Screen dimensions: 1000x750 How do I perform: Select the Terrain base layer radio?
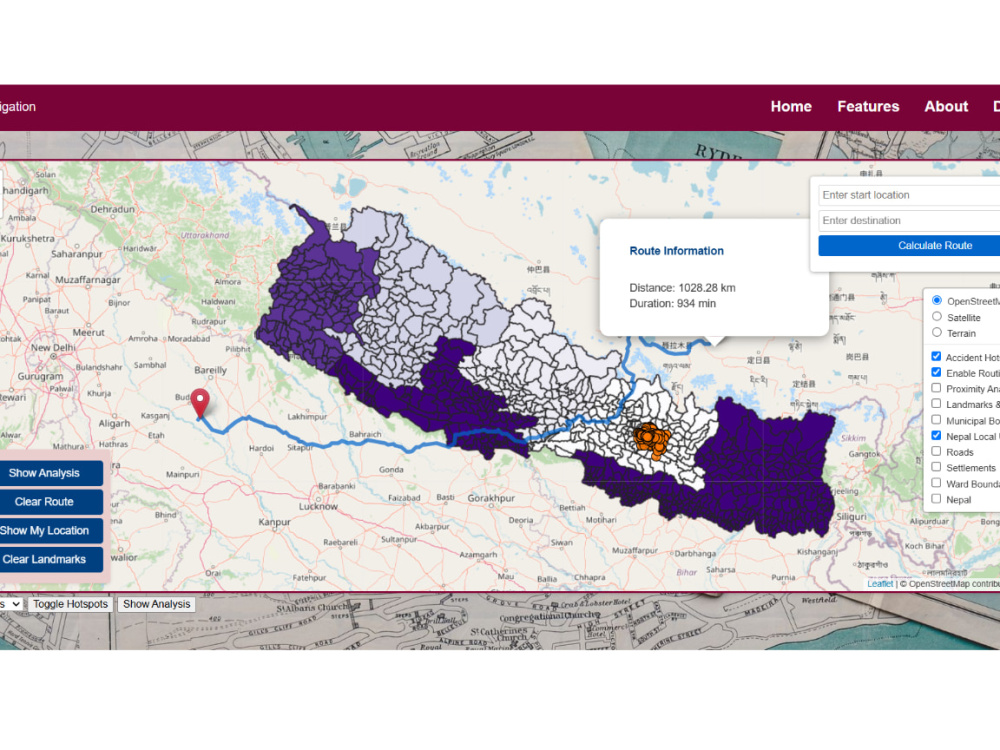(937, 332)
